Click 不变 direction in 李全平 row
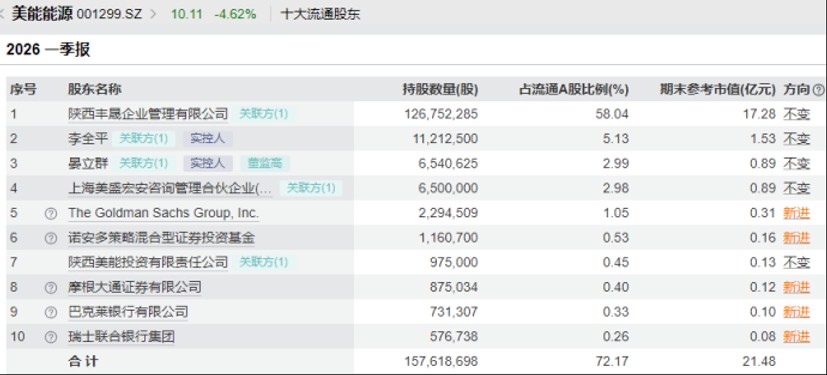The width and height of the screenshot is (827, 375). [x=796, y=139]
